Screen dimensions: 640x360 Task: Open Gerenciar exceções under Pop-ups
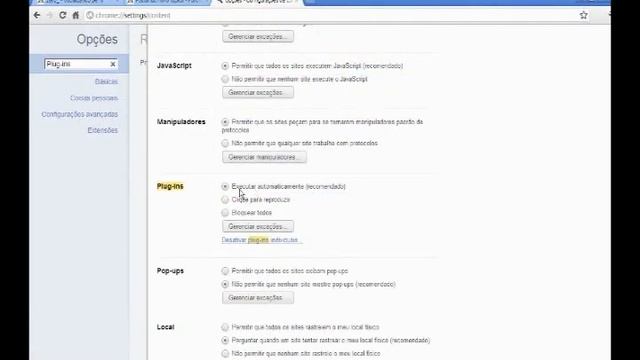(258, 298)
